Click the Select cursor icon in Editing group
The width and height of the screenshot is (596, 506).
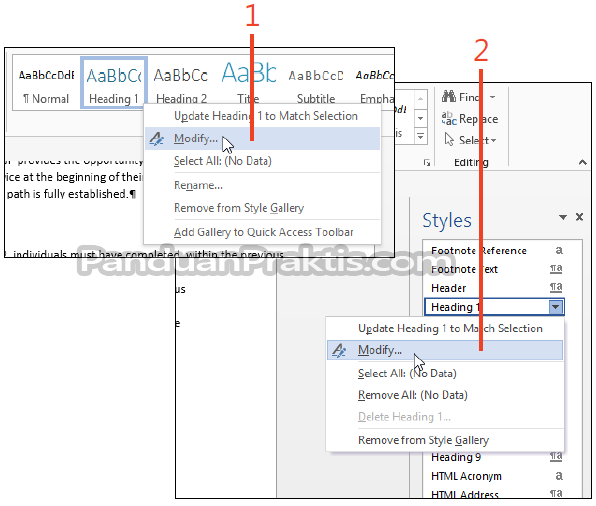coord(449,140)
